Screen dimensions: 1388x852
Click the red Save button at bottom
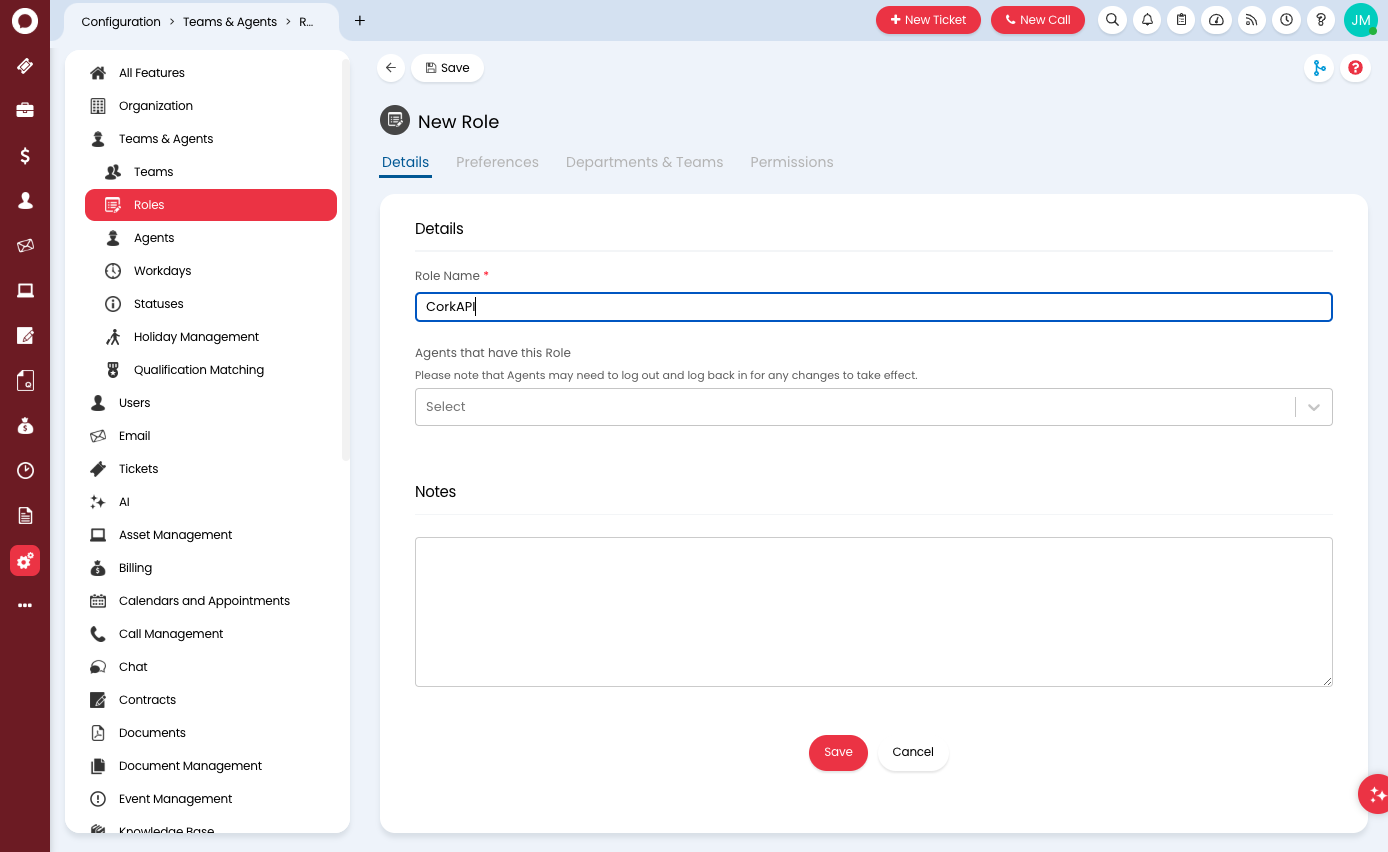coord(838,752)
